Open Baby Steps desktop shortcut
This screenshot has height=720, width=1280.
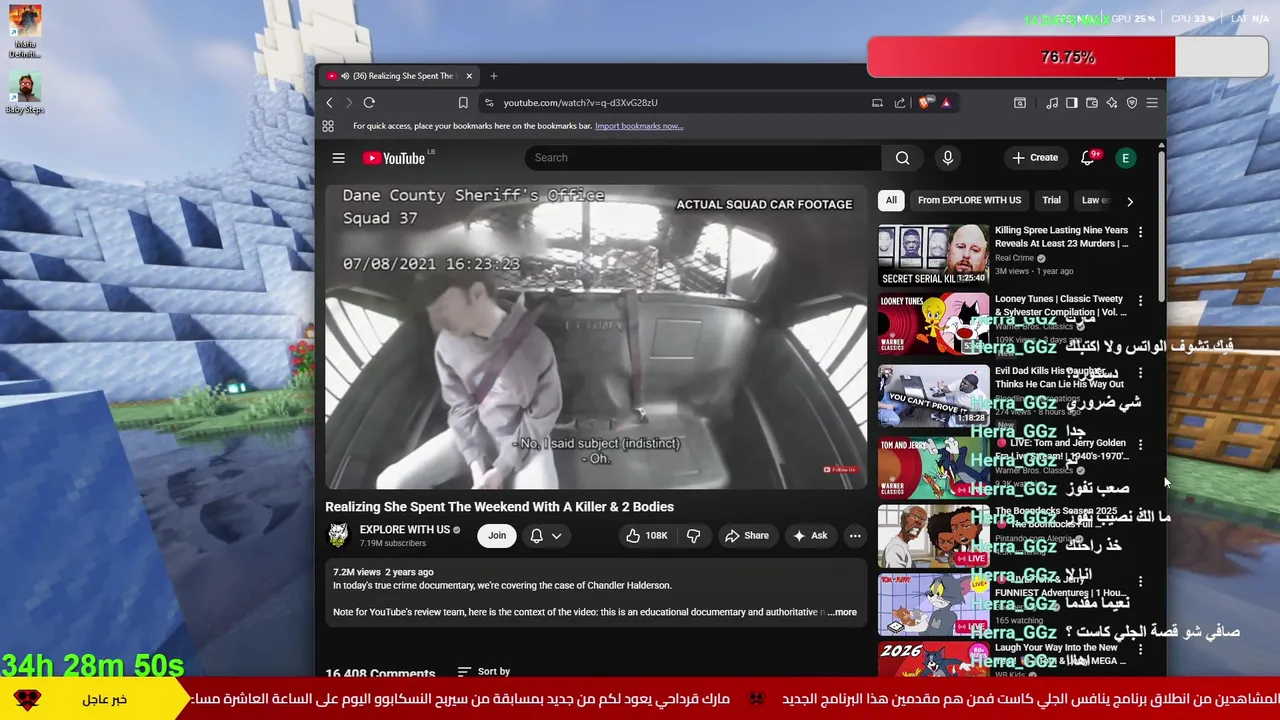[x=25, y=92]
